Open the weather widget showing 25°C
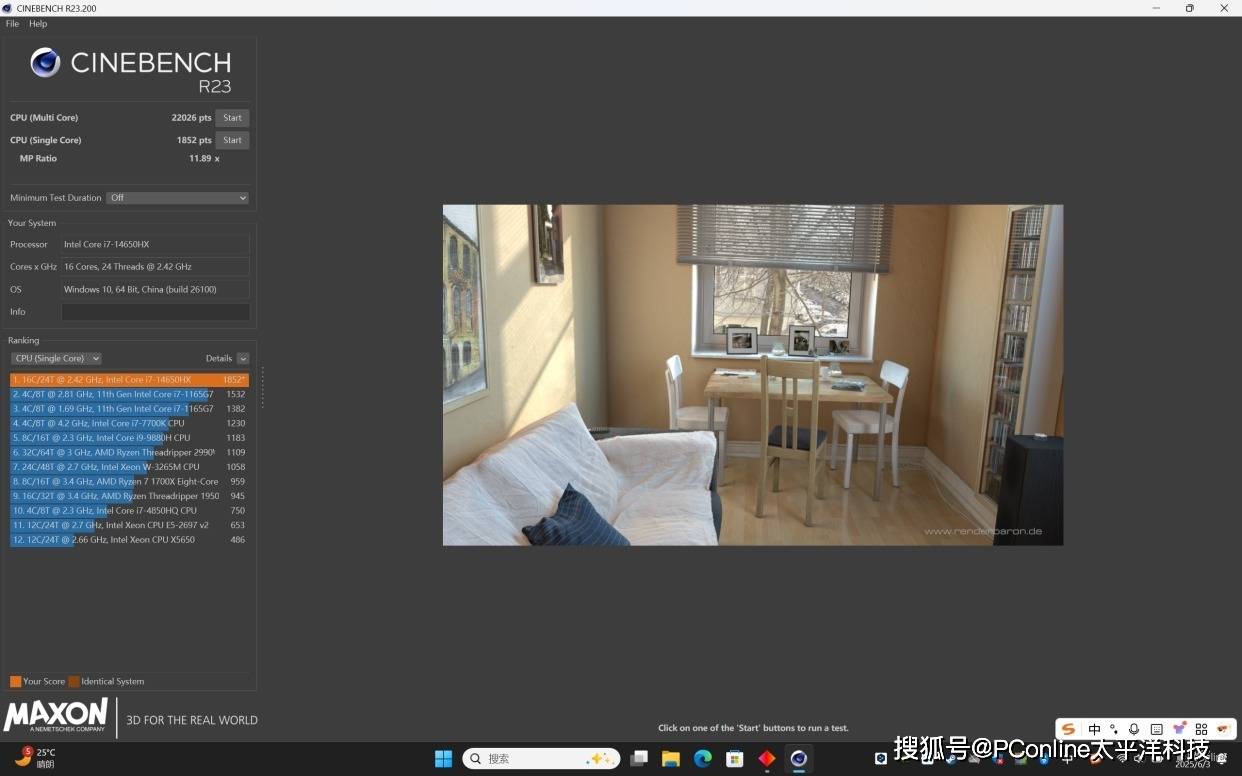This screenshot has height=776, width=1242. (35, 758)
